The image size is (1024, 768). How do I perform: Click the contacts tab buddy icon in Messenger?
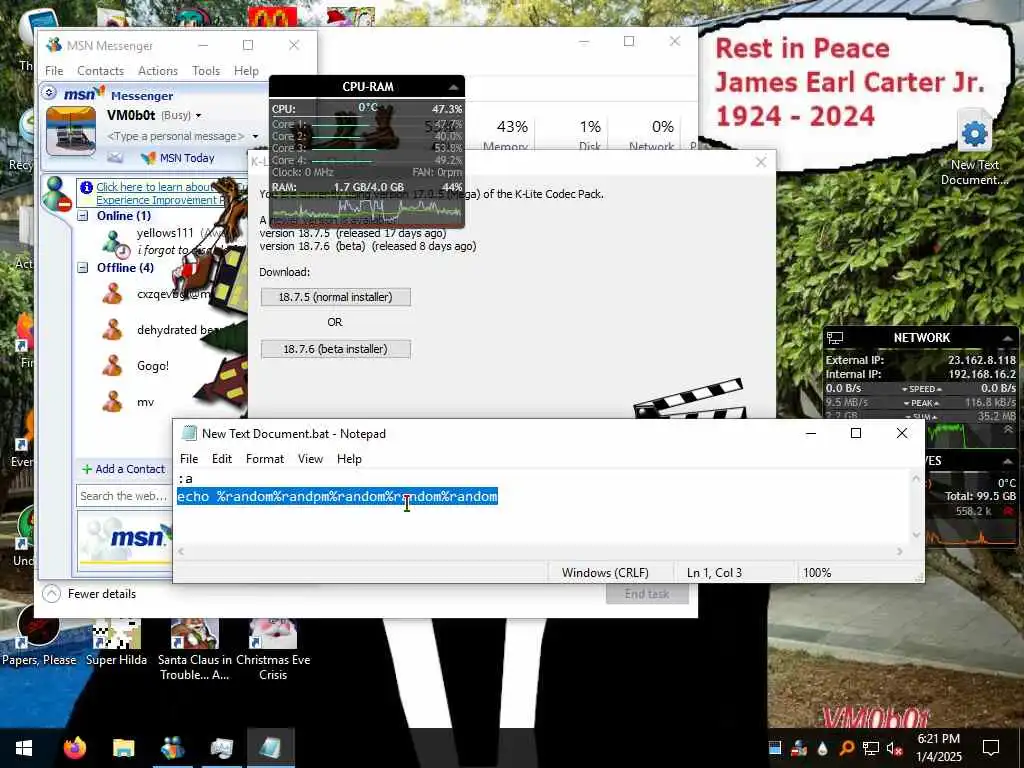[x=57, y=194]
